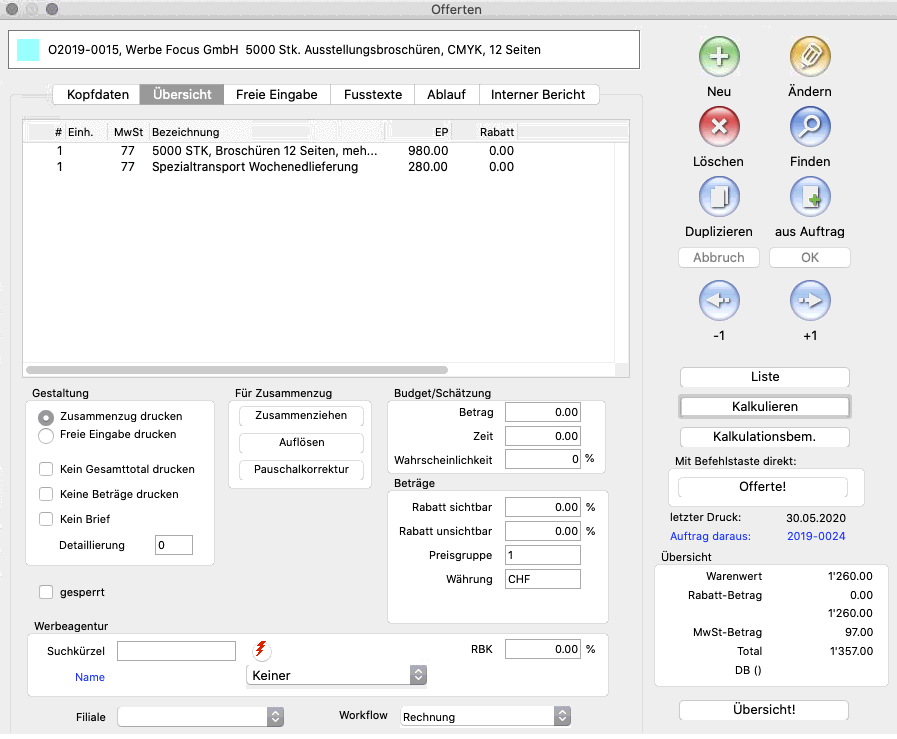The height and width of the screenshot is (739, 897).
Task: Expand the Filiale dropdown
Action: [x=201, y=717]
